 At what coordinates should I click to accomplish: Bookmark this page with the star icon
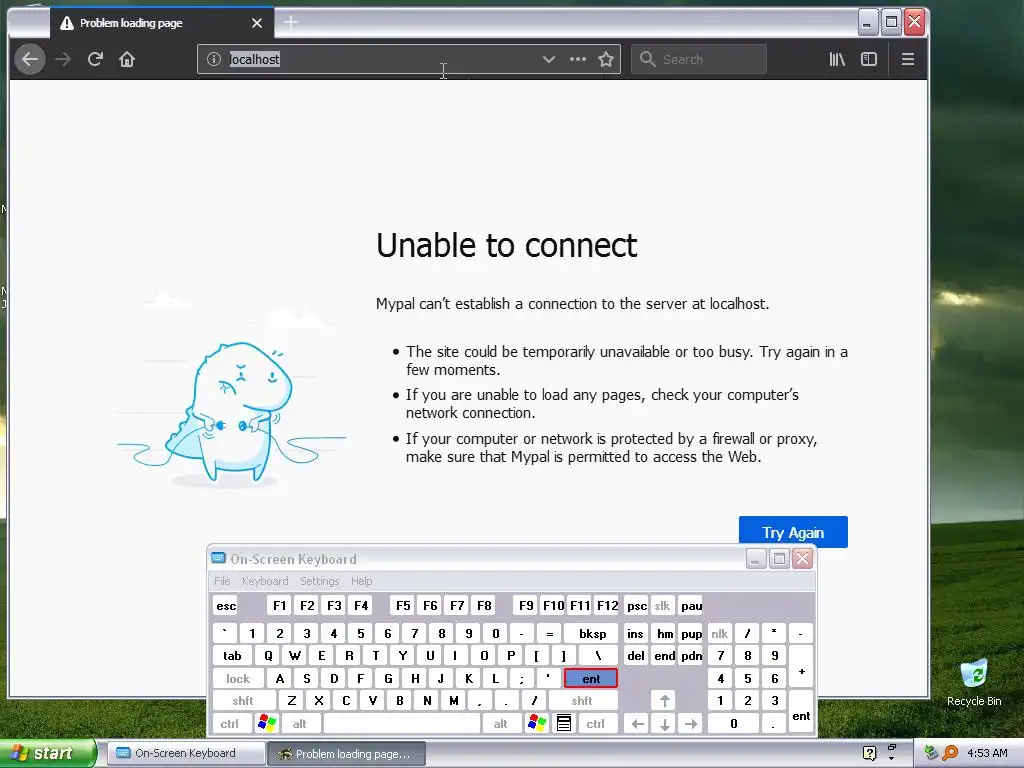(606, 59)
